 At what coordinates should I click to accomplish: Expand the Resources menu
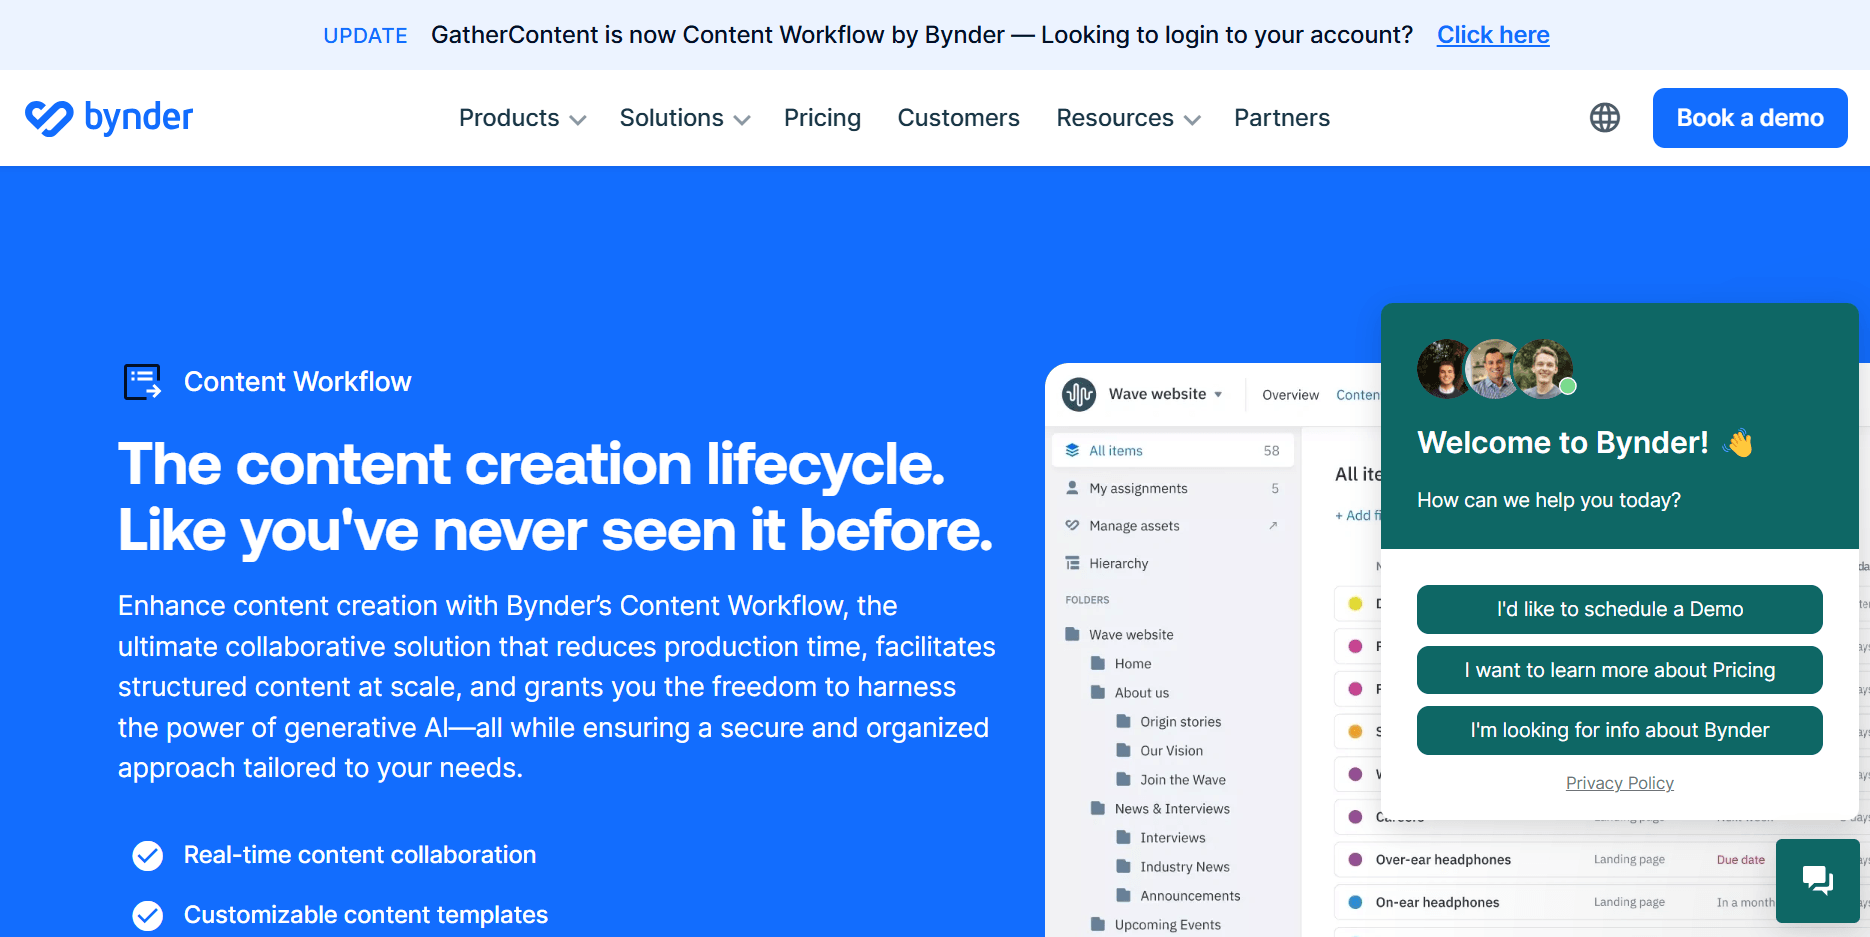tap(1128, 118)
